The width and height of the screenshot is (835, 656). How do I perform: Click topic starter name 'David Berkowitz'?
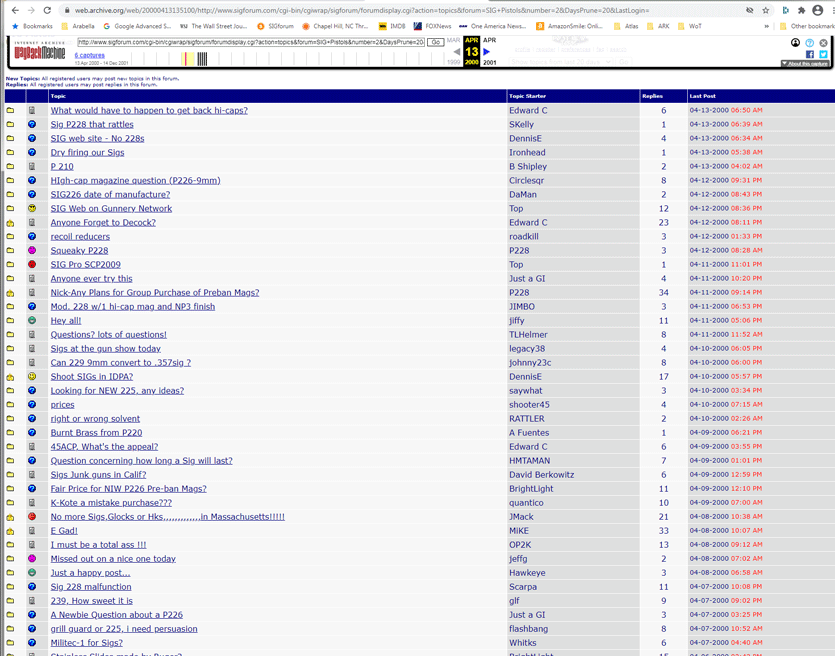point(542,474)
